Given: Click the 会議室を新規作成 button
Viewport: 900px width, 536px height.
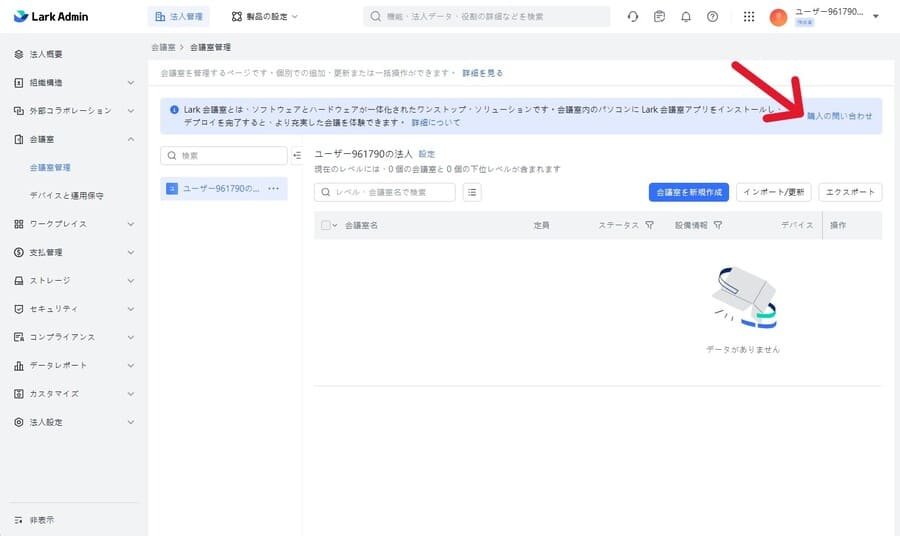Looking at the screenshot, I should [689, 192].
